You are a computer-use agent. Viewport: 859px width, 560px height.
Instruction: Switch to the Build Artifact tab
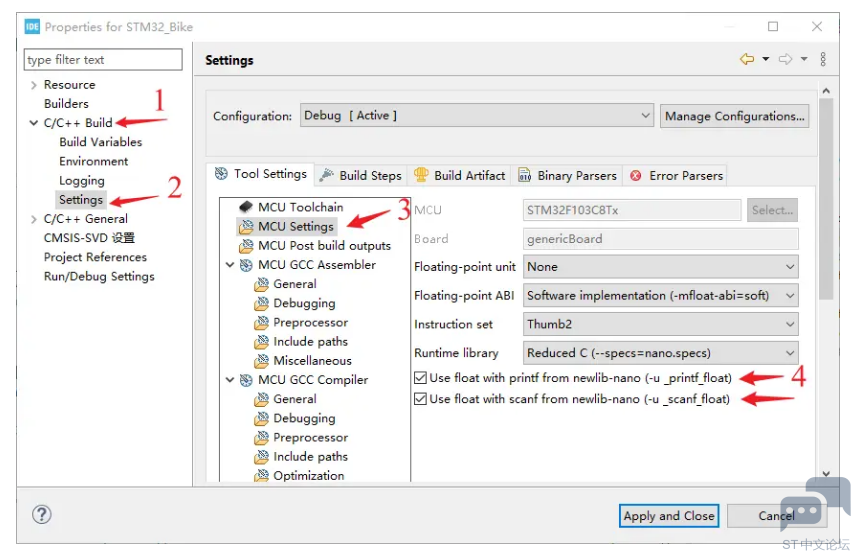click(459, 175)
